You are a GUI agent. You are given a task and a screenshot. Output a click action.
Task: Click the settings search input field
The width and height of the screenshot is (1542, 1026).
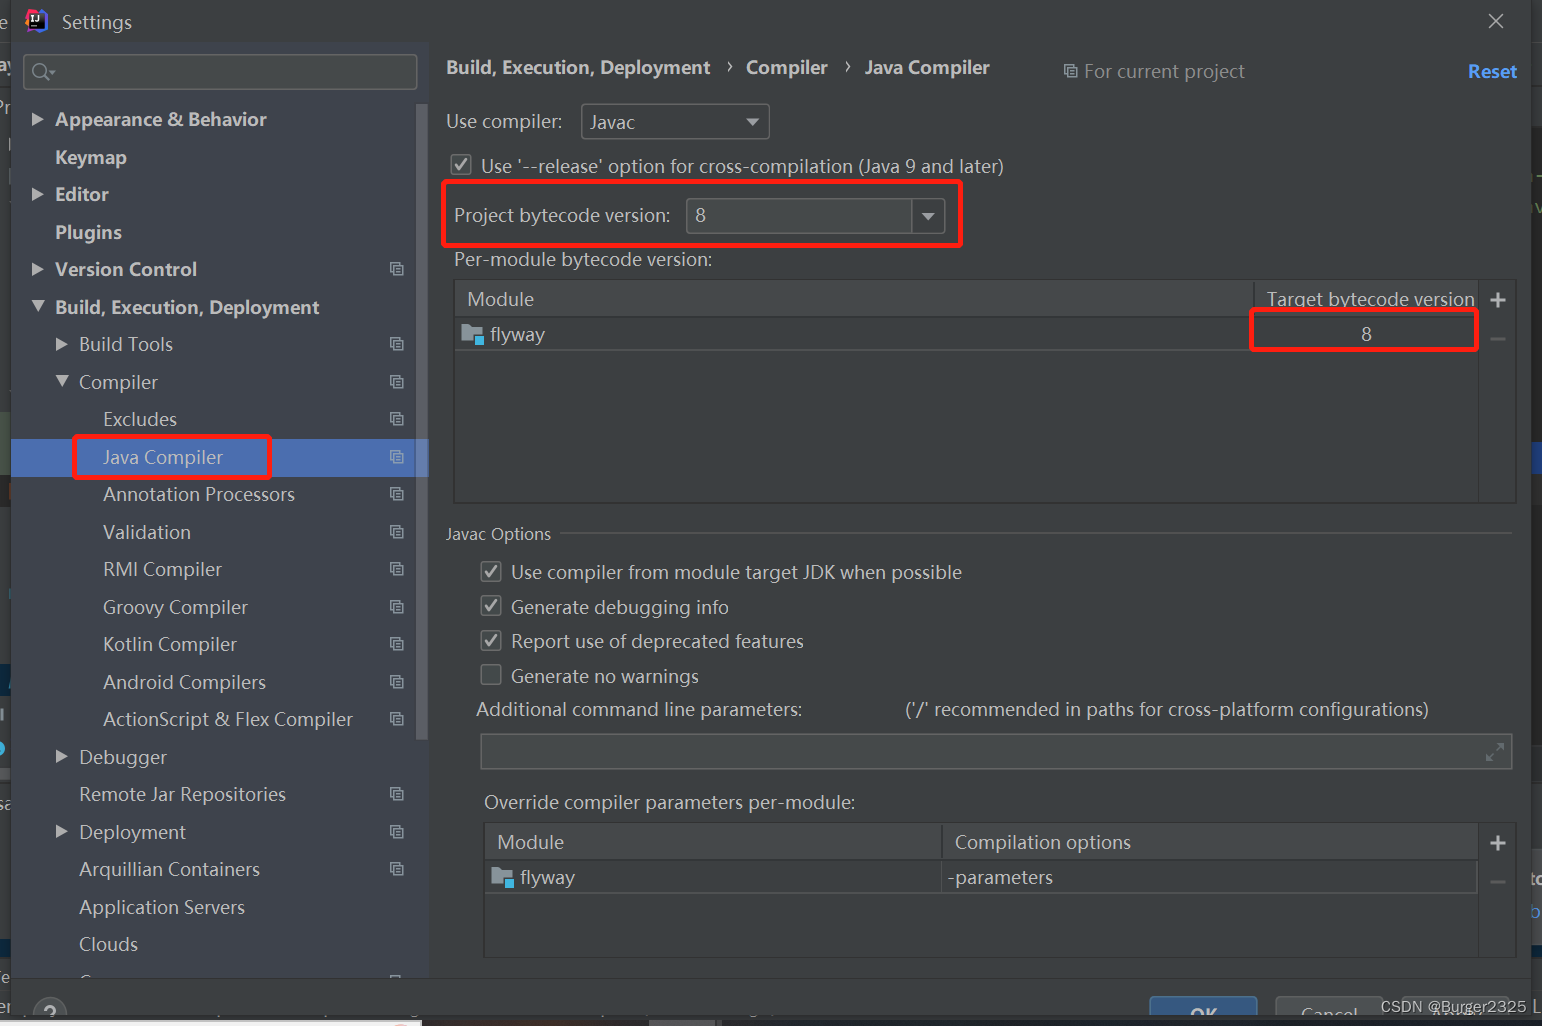pos(220,72)
